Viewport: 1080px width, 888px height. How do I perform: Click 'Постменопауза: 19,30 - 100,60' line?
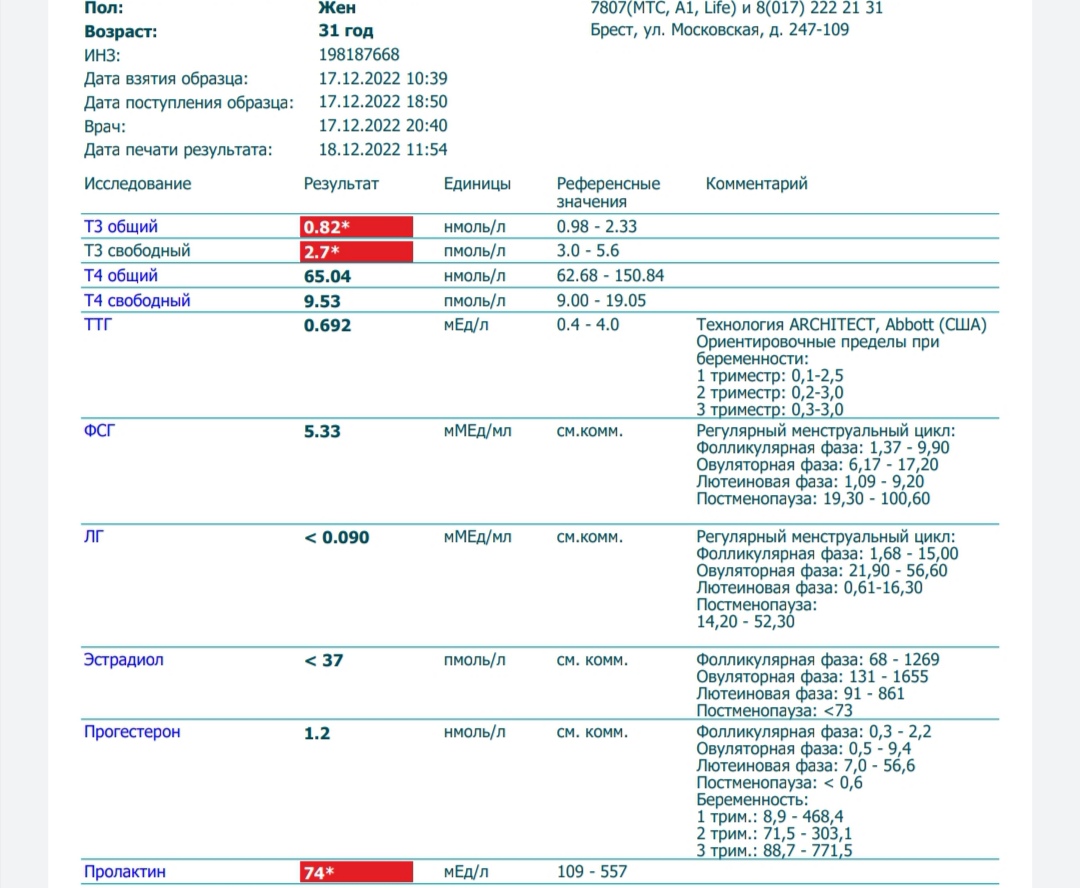pyautogui.click(x=813, y=499)
